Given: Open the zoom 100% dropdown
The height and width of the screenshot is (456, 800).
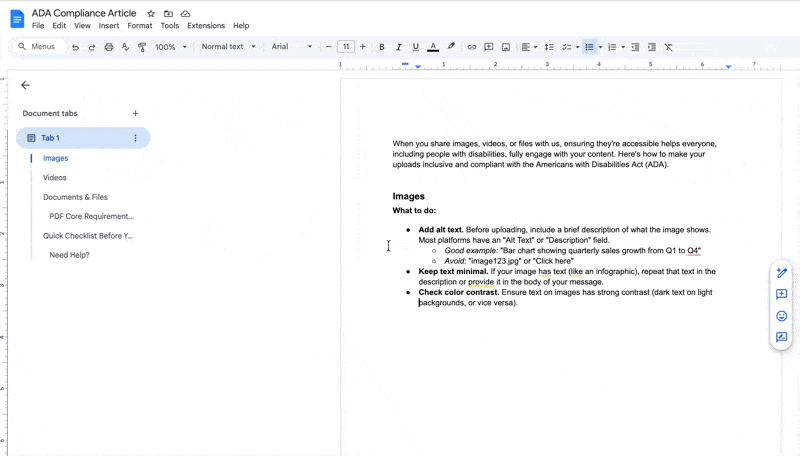Looking at the screenshot, I should pos(171,47).
